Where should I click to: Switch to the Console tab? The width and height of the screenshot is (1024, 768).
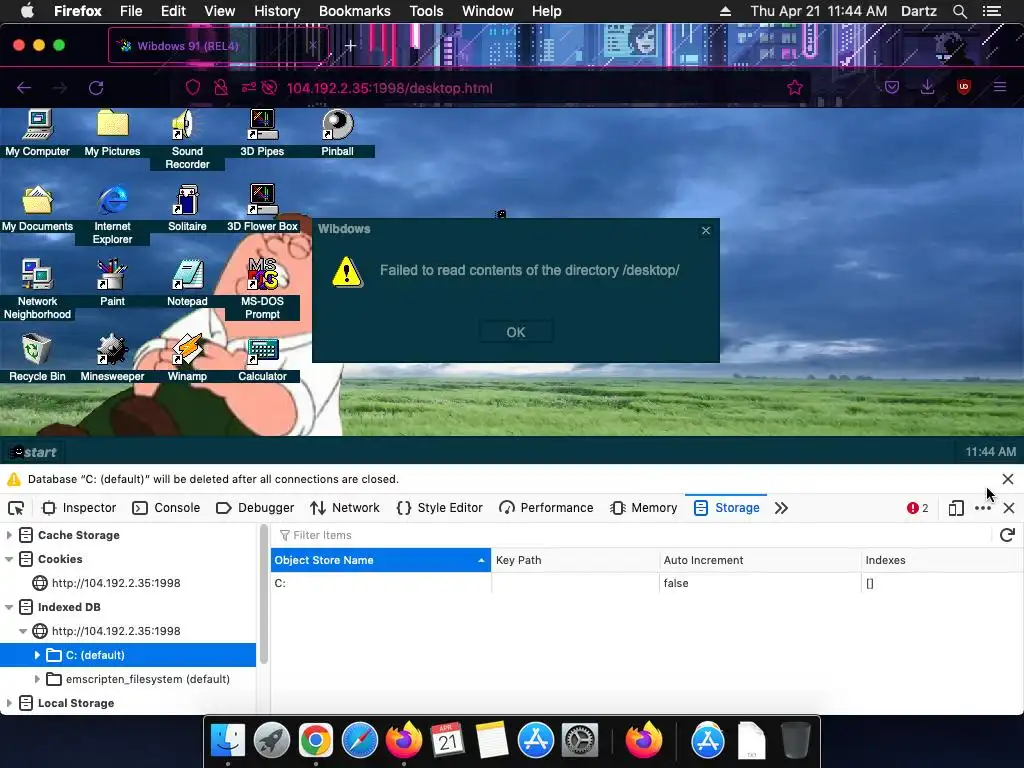(x=166, y=508)
